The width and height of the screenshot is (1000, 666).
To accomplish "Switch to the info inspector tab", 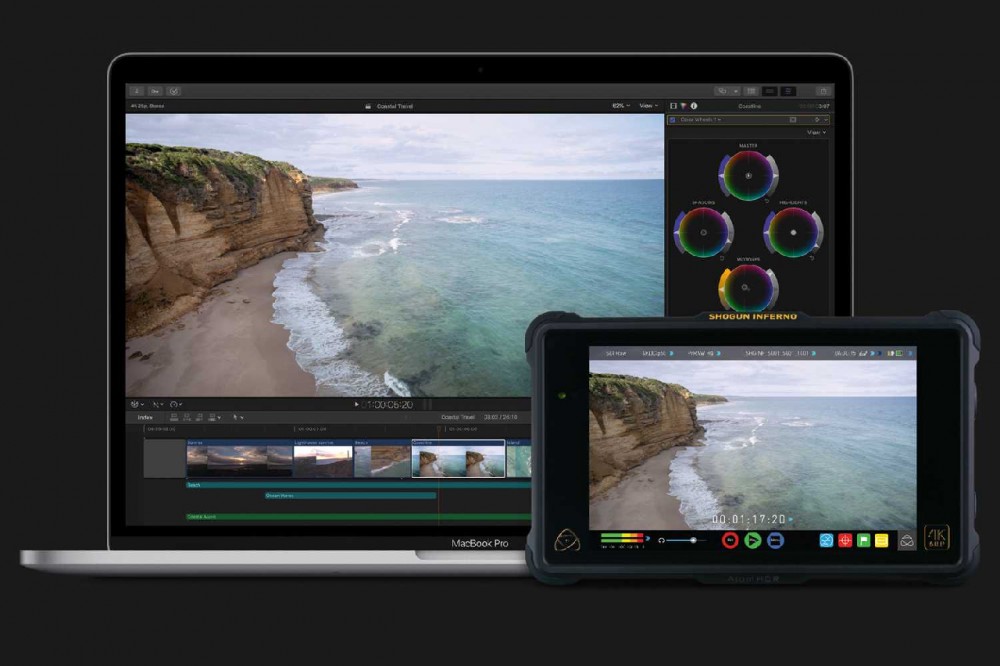I will pos(694,105).
